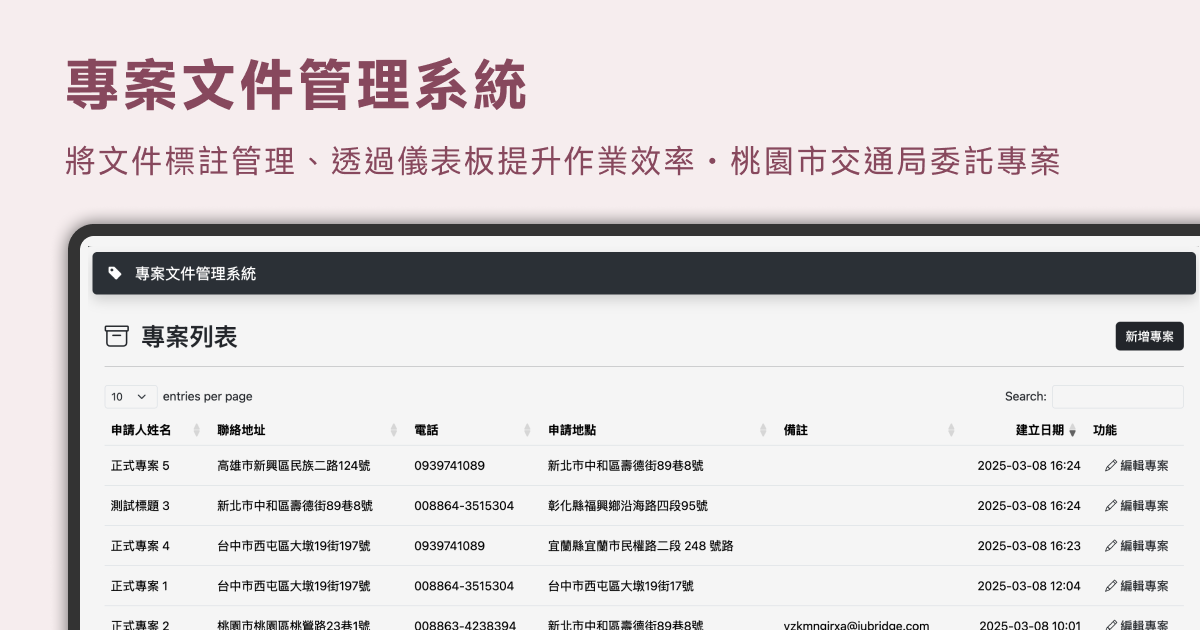Focus the Search input field

pos(1117,397)
